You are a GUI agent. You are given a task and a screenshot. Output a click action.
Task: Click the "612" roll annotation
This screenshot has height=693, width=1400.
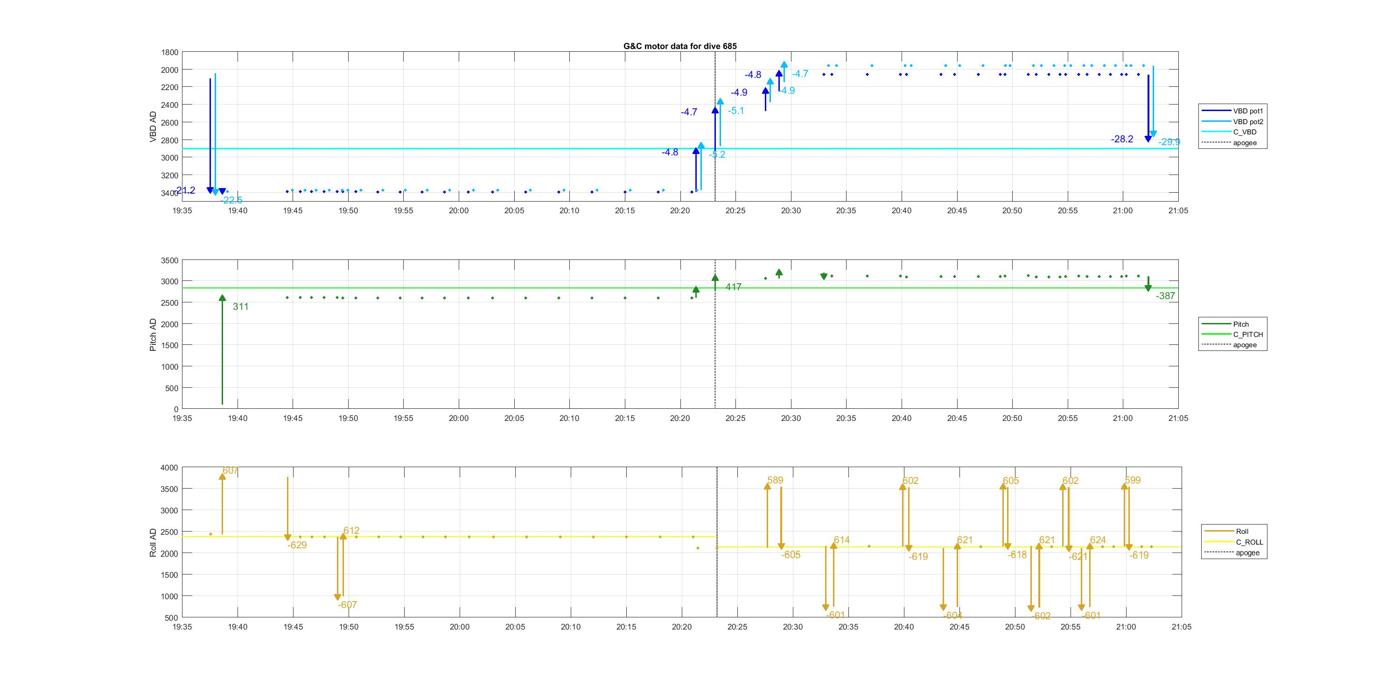351,531
